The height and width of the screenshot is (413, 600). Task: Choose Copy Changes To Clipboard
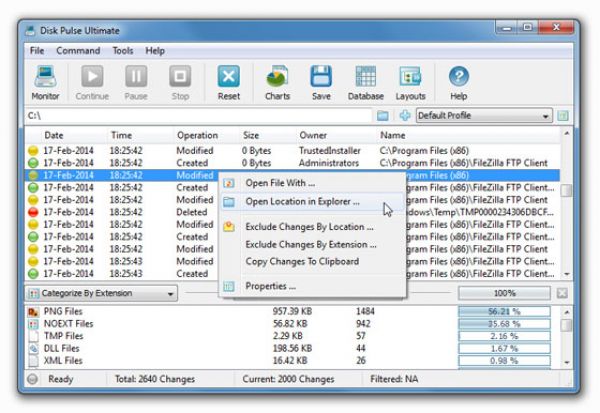coord(301,261)
